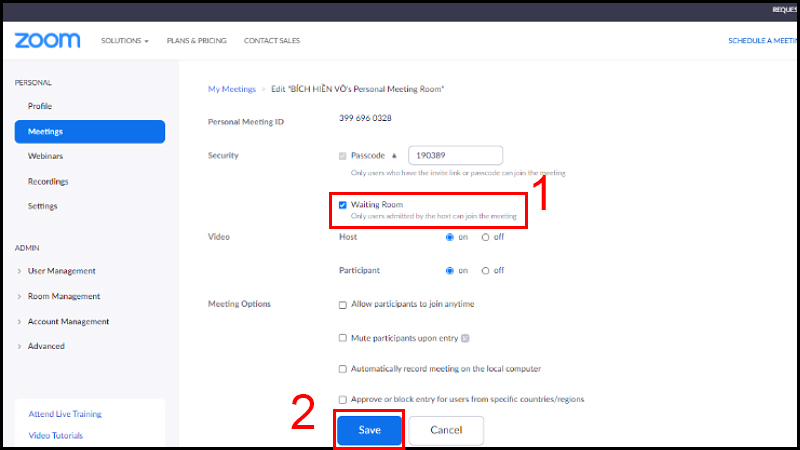The width and height of the screenshot is (800, 450).
Task: Click Personal Meeting ID number 399 696 0328
Action: point(365,118)
